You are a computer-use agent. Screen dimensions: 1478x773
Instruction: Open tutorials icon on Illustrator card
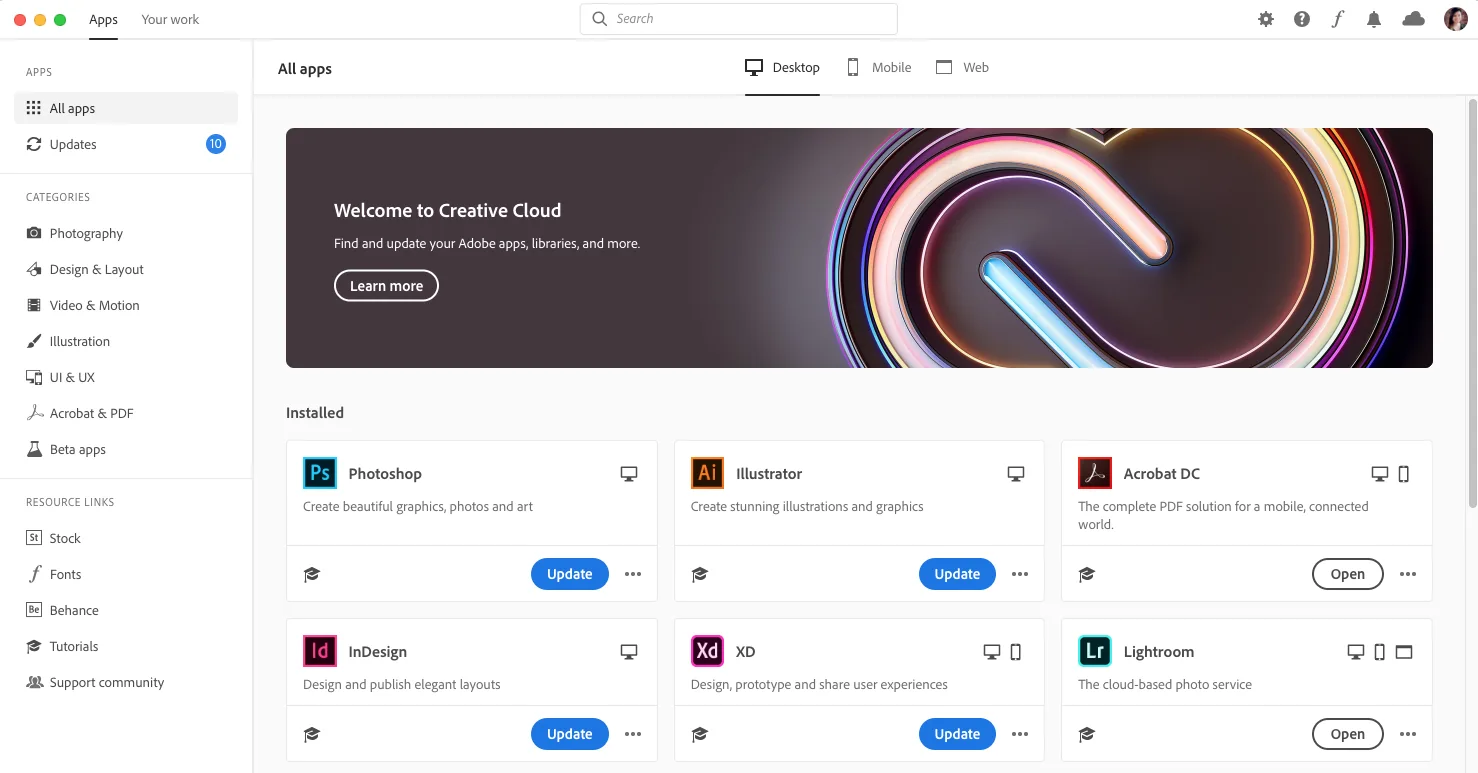pos(700,574)
